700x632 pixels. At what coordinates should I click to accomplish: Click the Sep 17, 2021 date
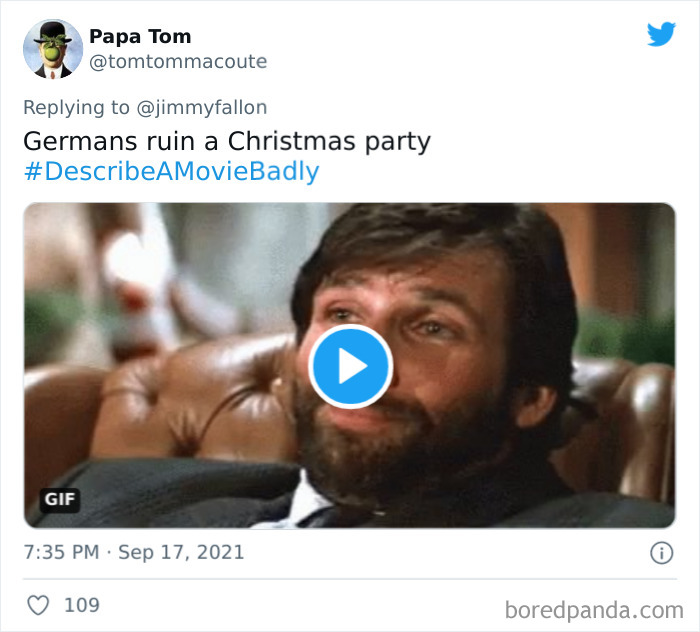181,552
